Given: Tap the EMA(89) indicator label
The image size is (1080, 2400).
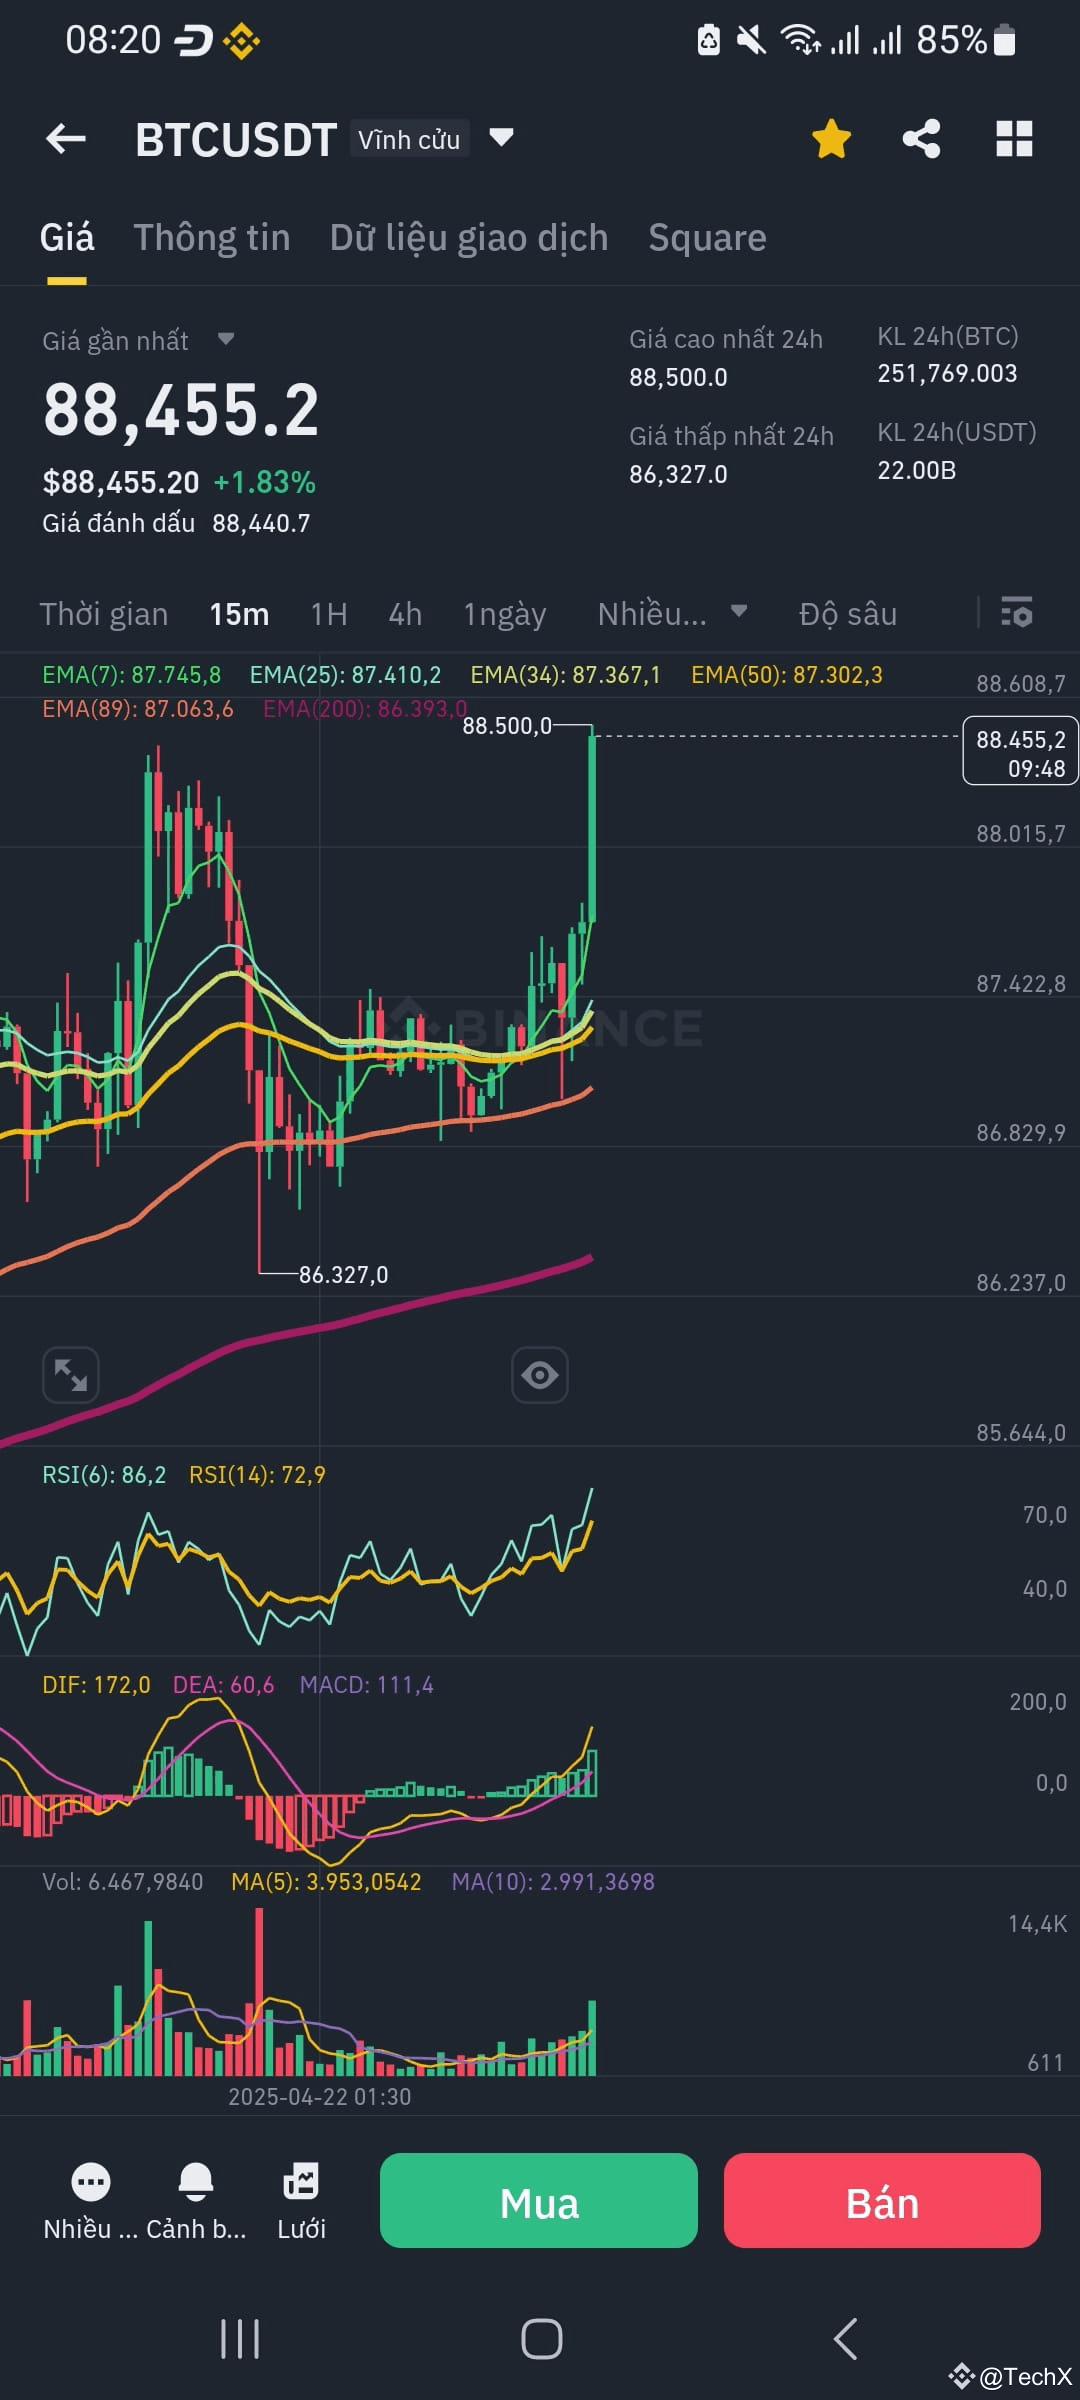Looking at the screenshot, I should point(138,709).
